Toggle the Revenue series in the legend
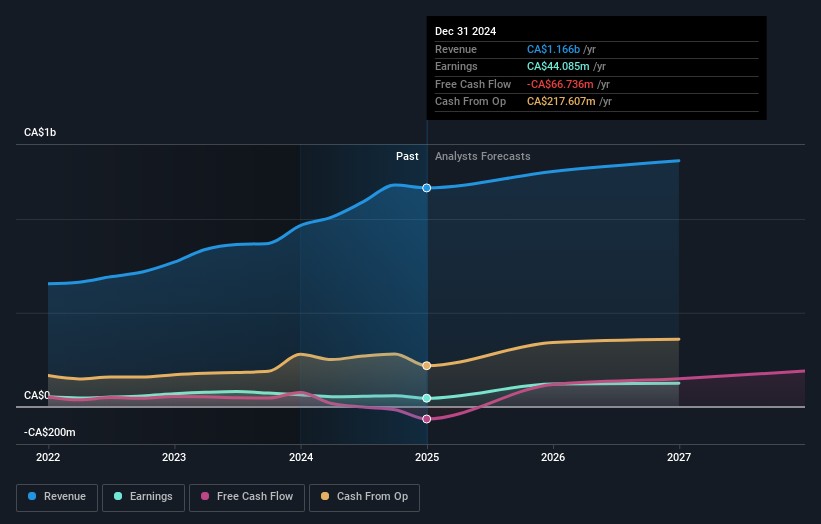 57,496
